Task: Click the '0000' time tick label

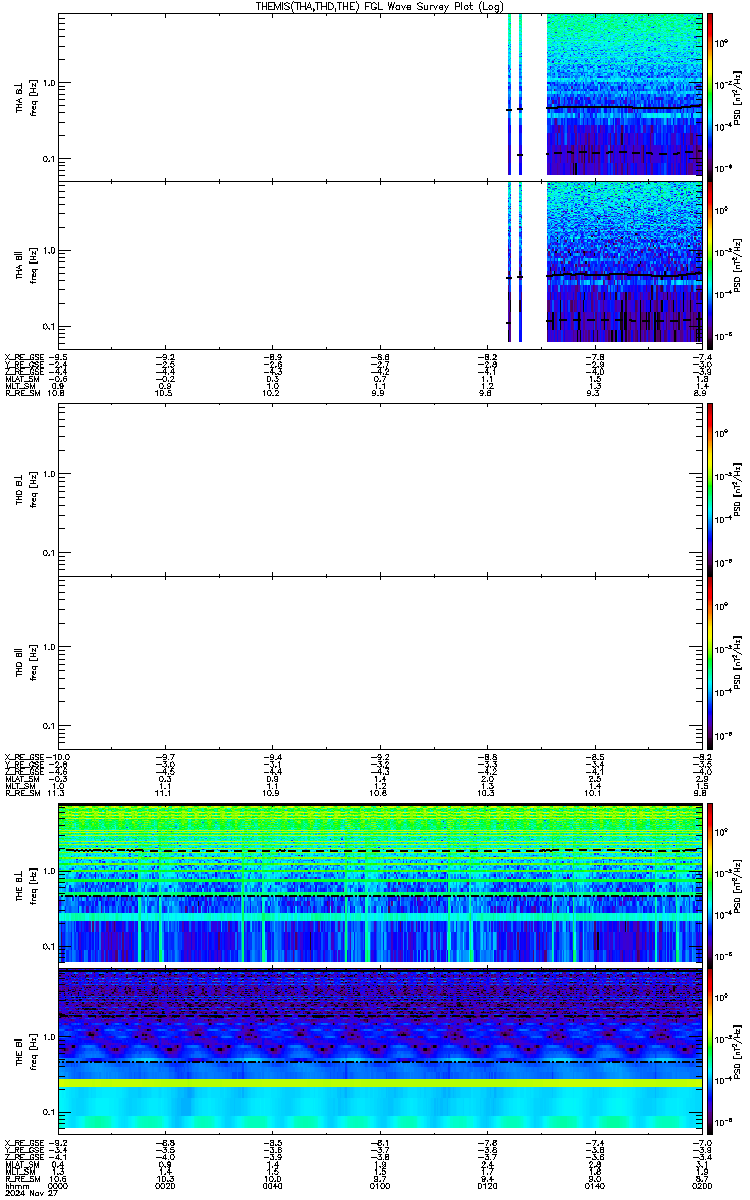Action: pos(59,1185)
